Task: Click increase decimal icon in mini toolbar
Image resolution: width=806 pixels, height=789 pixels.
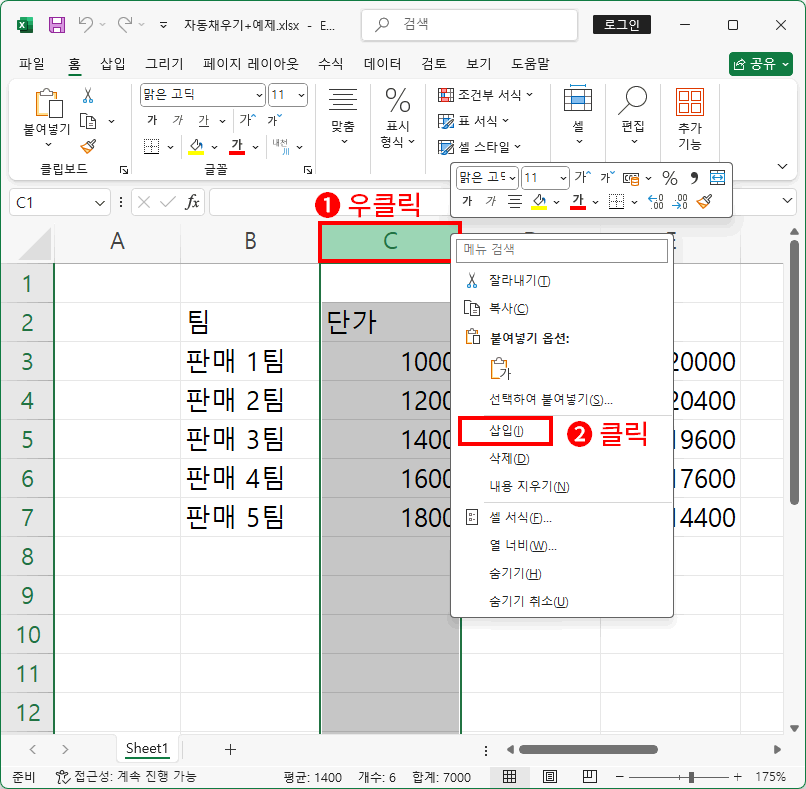Action: point(656,201)
